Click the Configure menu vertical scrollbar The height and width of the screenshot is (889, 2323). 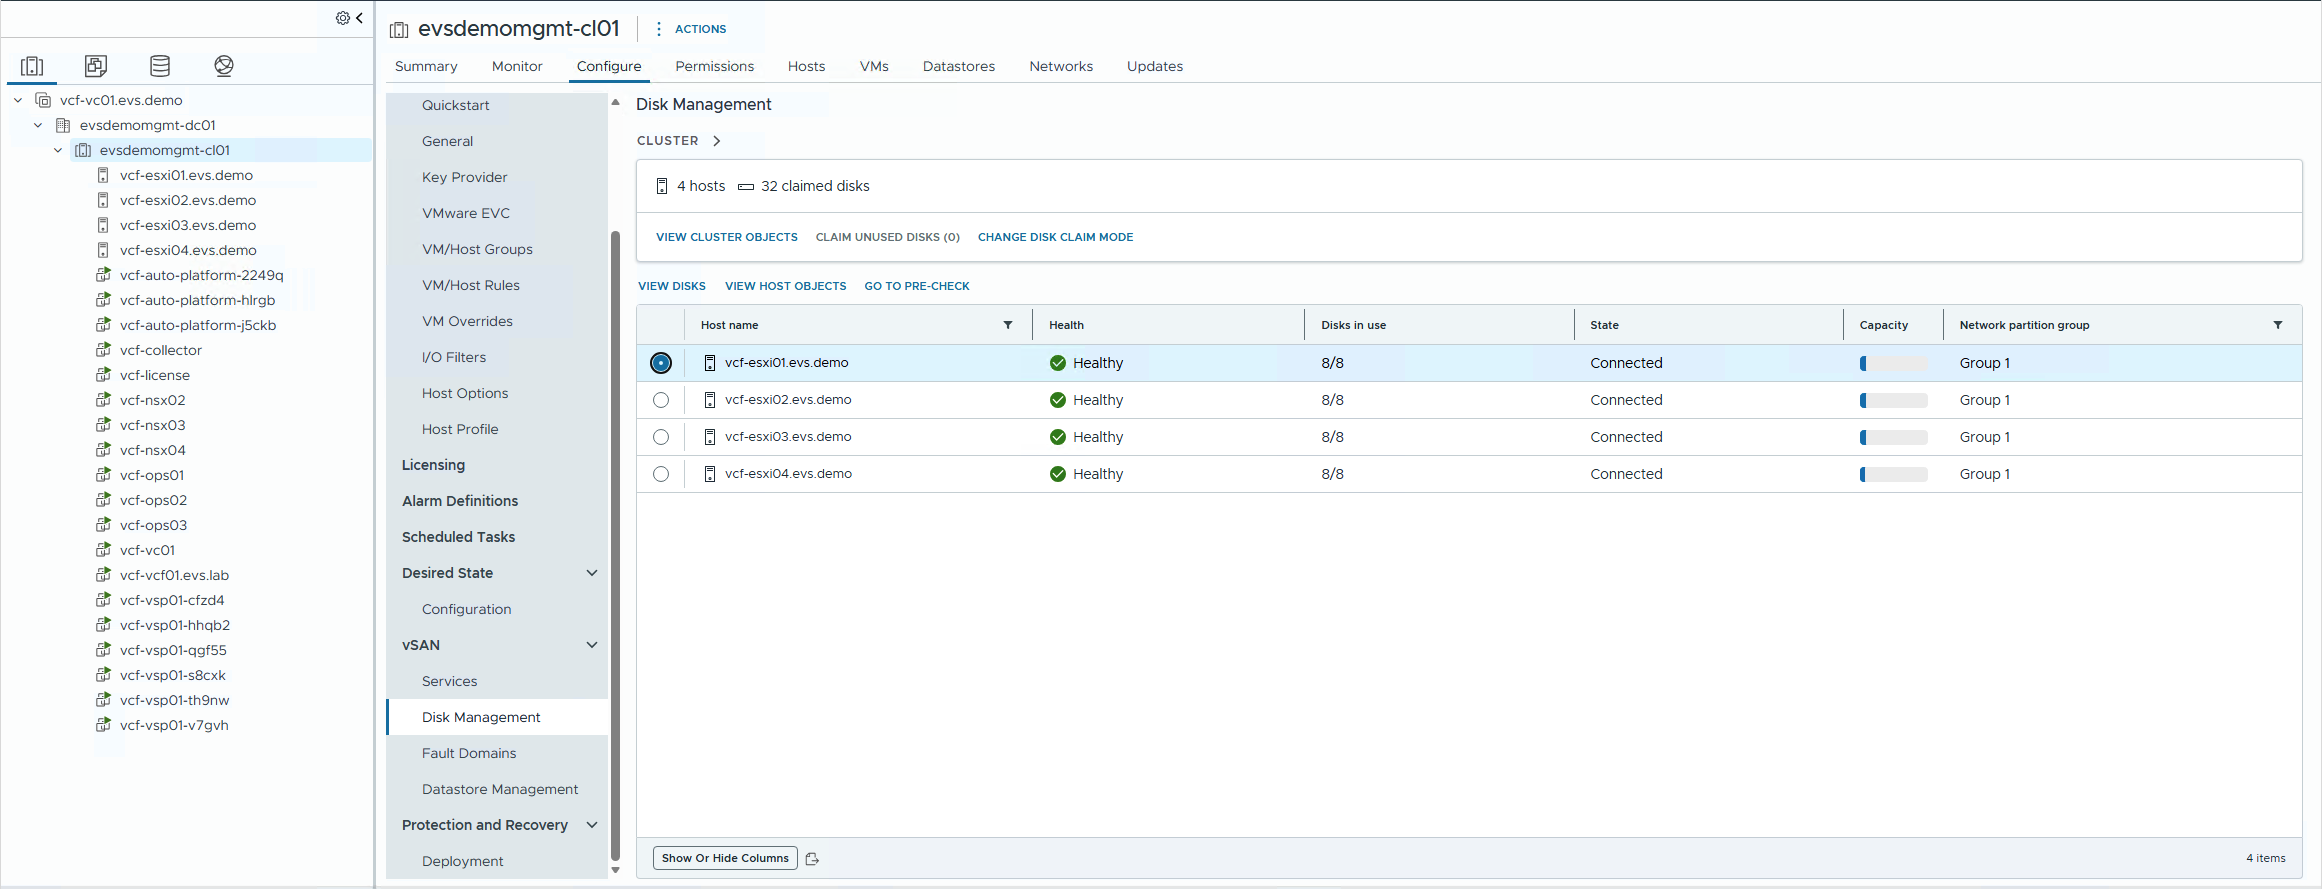click(x=615, y=545)
